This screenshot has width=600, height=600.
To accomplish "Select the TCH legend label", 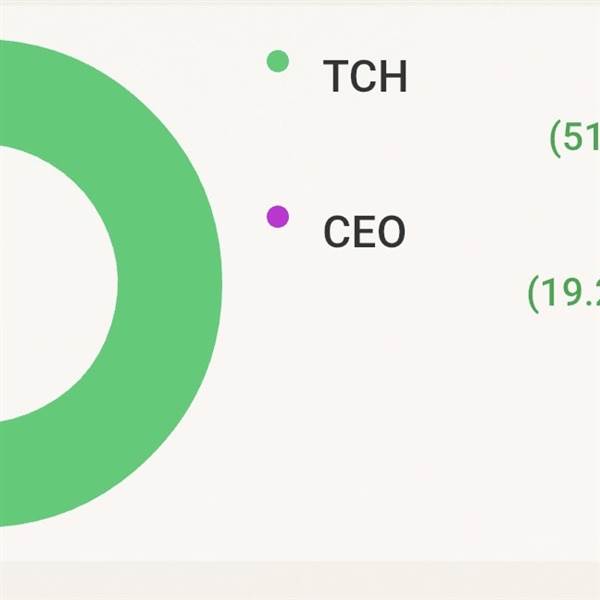I will pyautogui.click(x=365, y=76).
